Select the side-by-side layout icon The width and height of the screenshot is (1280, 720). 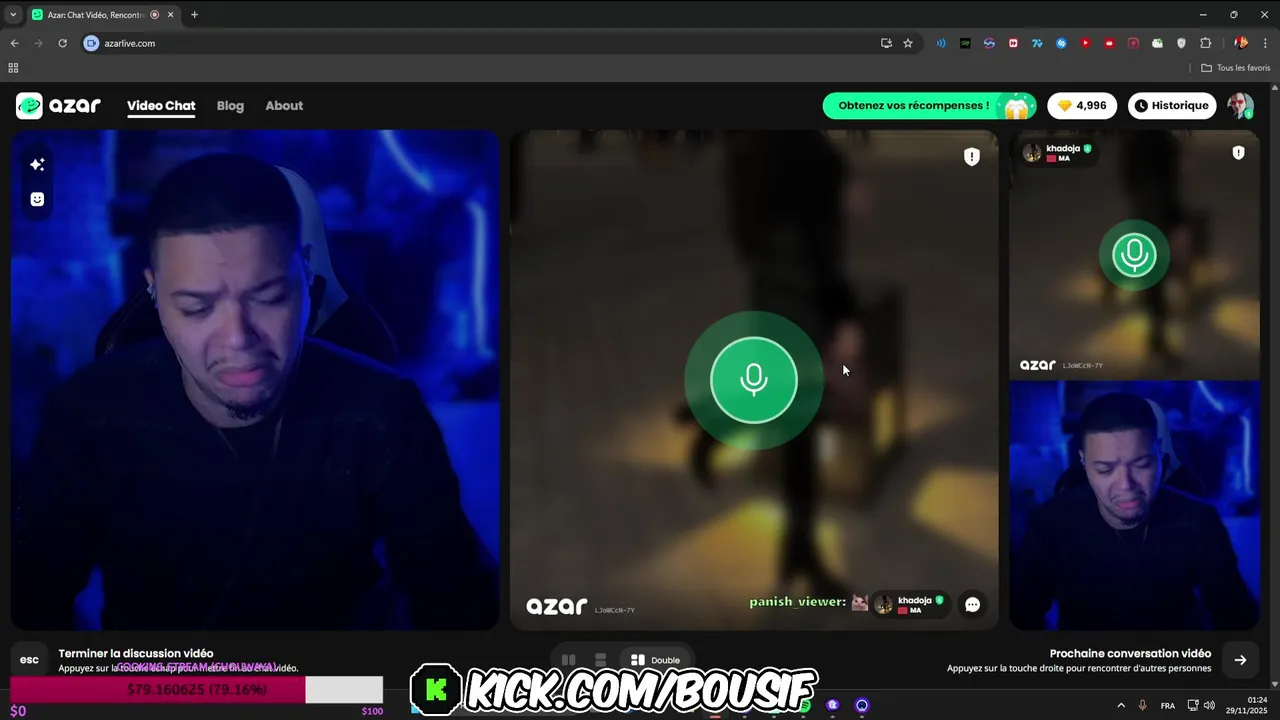tap(568, 660)
